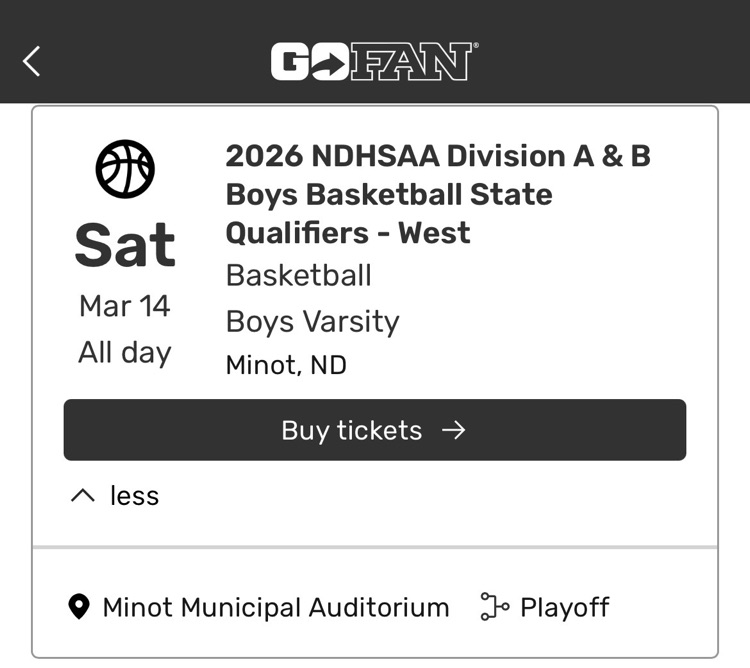750x668 pixels.
Task: Click the basketball sport icon
Action: point(125,168)
